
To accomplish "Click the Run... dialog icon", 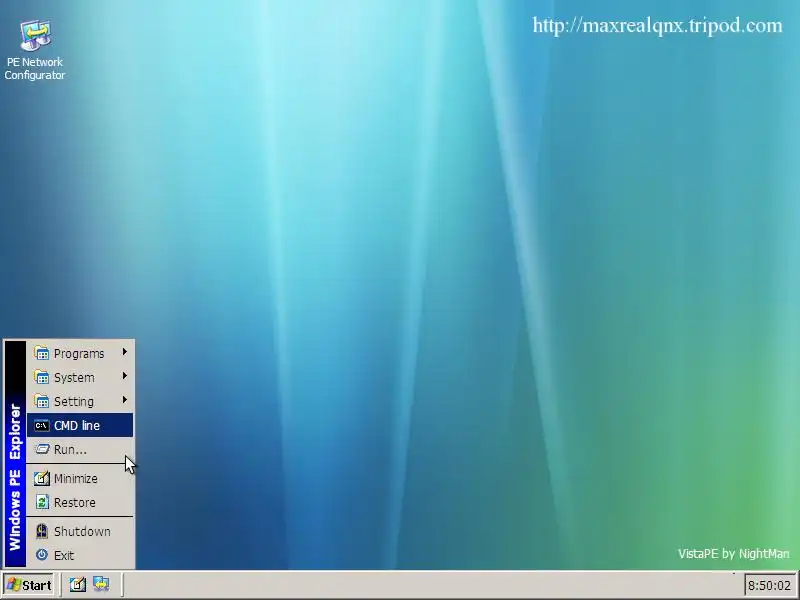I will [x=41, y=449].
